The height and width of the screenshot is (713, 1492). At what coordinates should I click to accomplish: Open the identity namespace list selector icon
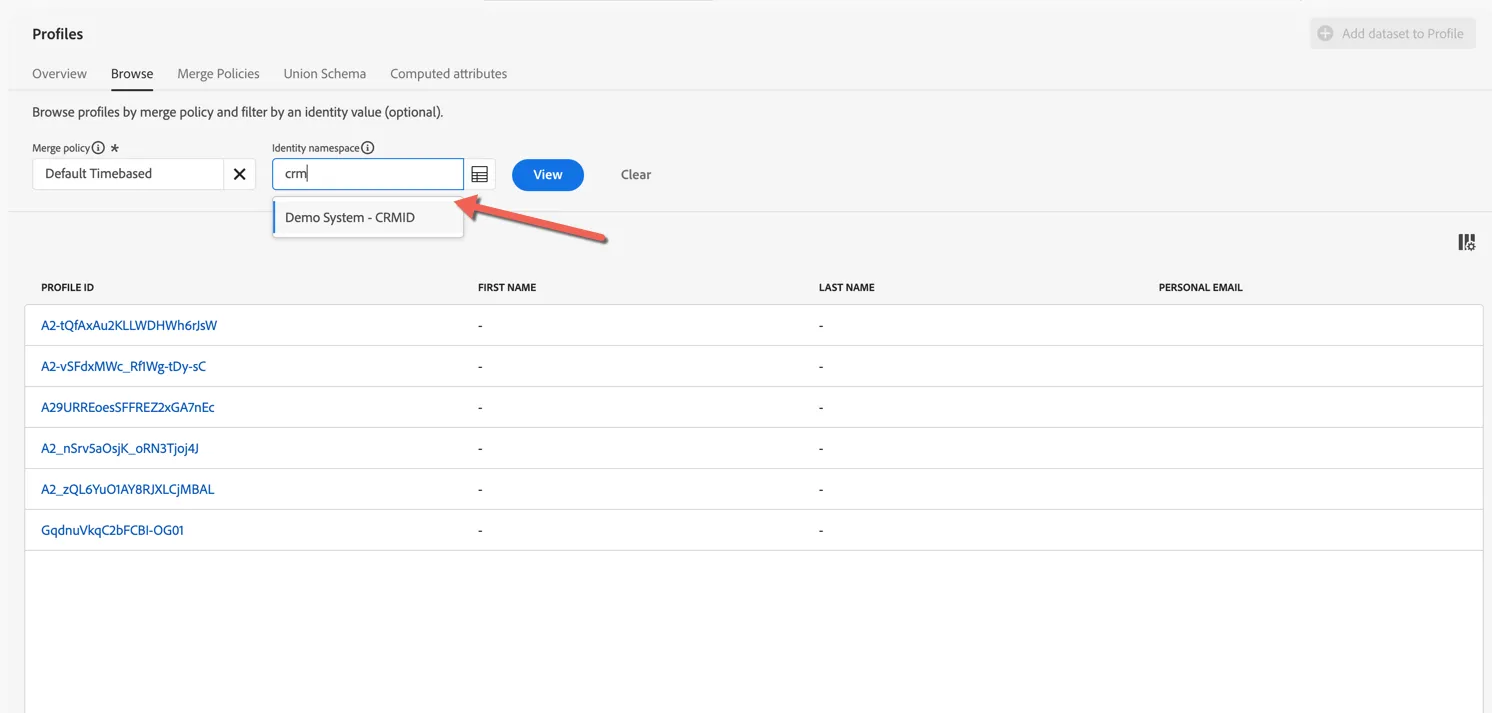480,174
